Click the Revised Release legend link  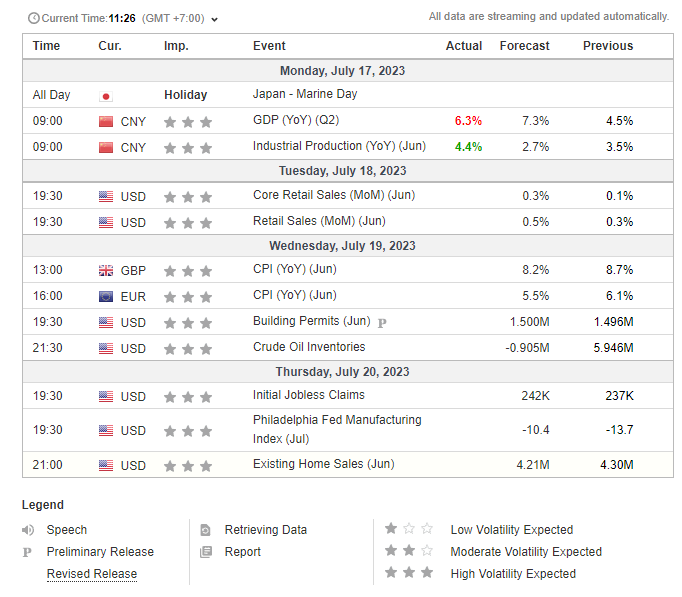point(92,574)
